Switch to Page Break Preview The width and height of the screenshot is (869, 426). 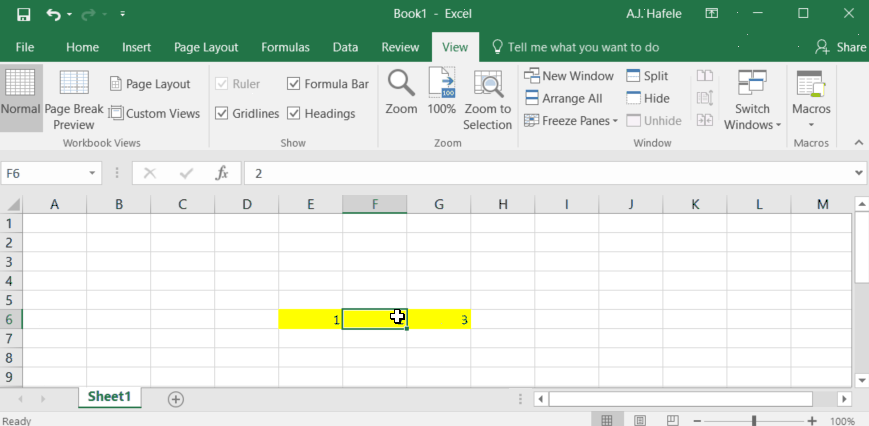point(74,99)
